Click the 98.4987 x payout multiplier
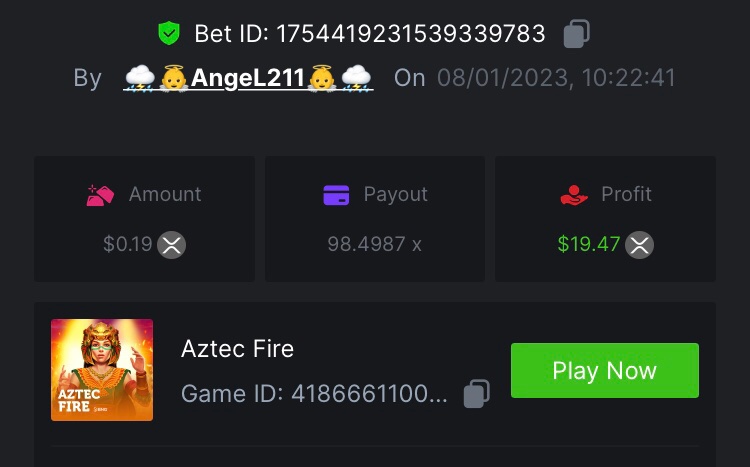This screenshot has width=750, height=467. pos(374,244)
